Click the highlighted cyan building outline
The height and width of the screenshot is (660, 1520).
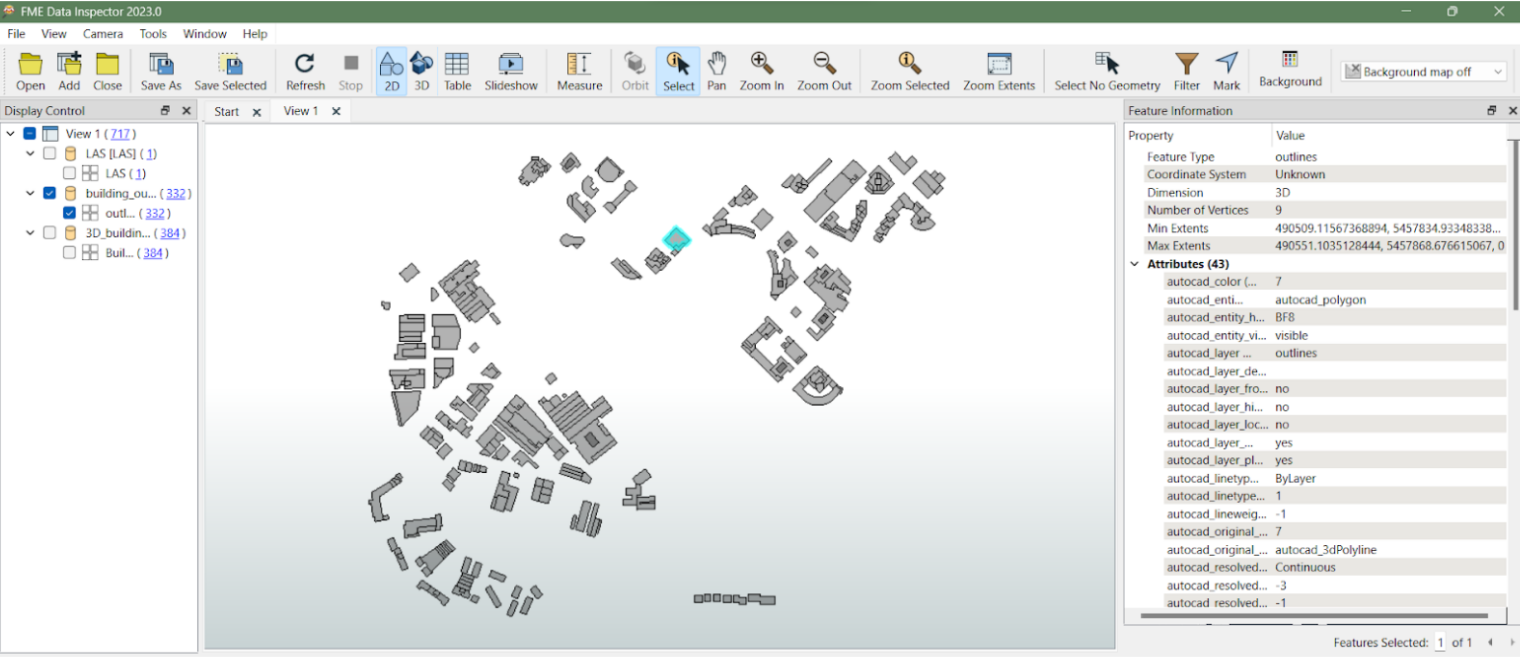pyautogui.click(x=677, y=238)
